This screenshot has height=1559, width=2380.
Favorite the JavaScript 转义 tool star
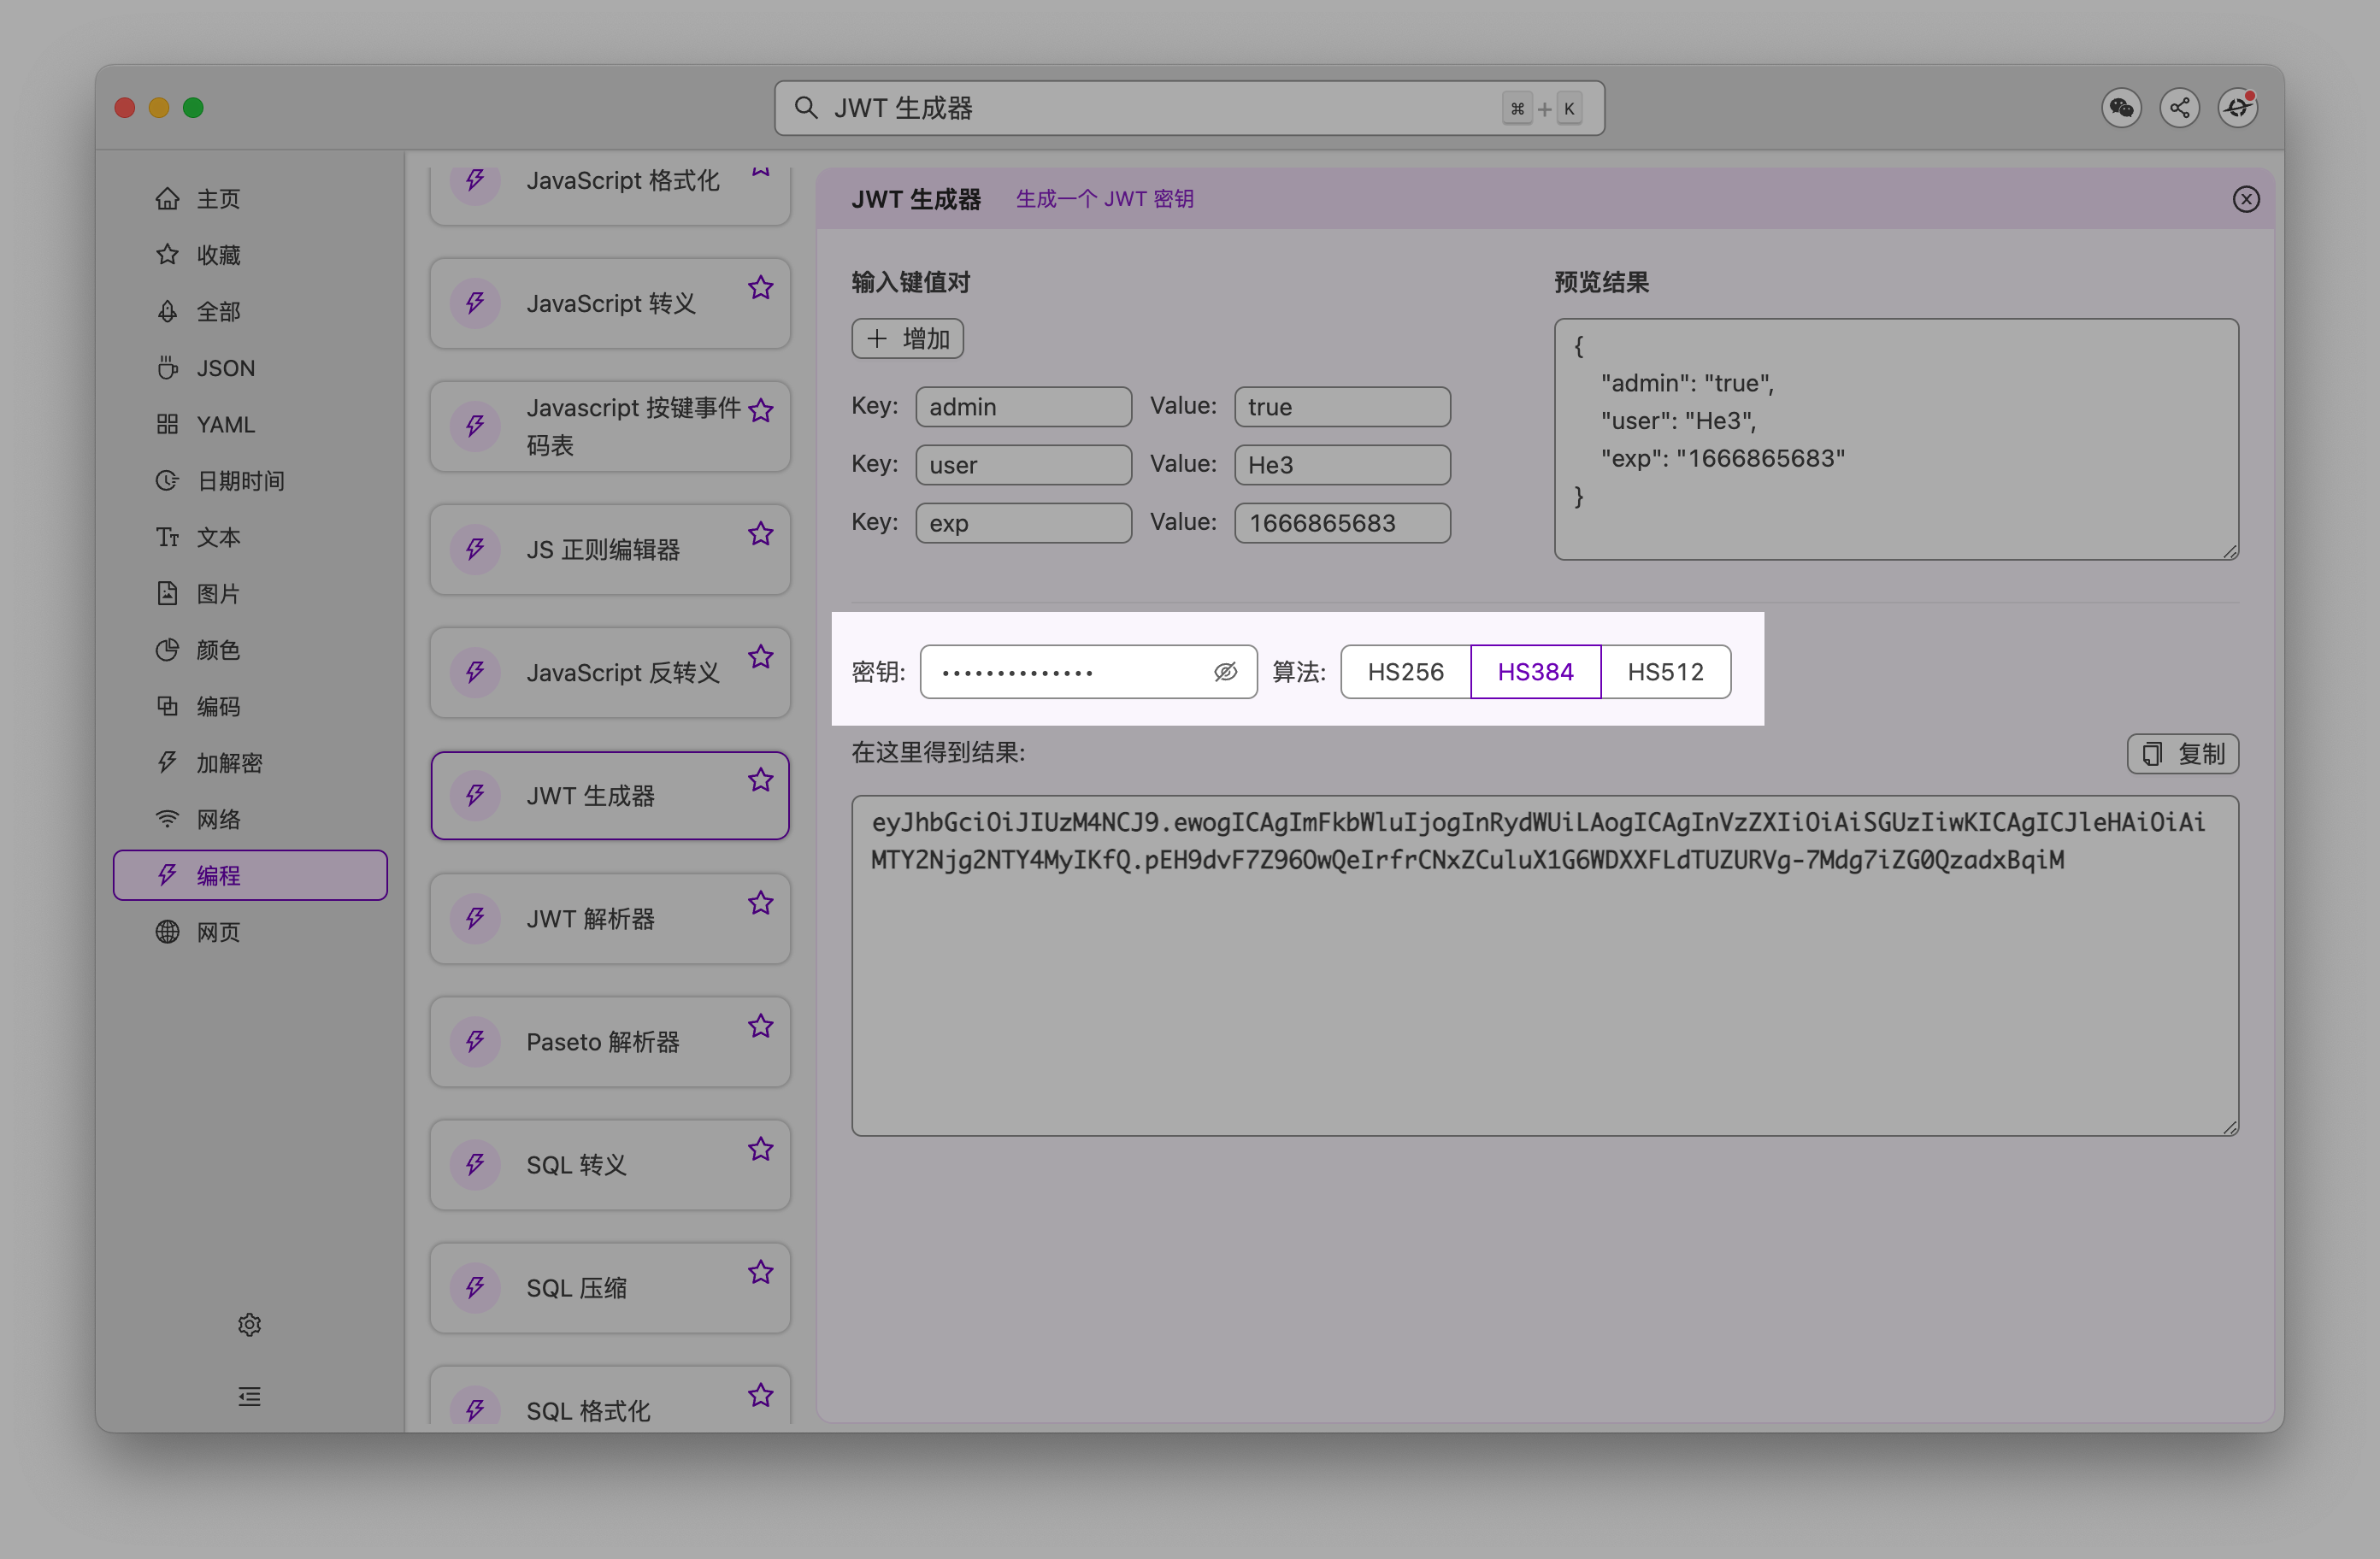click(x=760, y=288)
